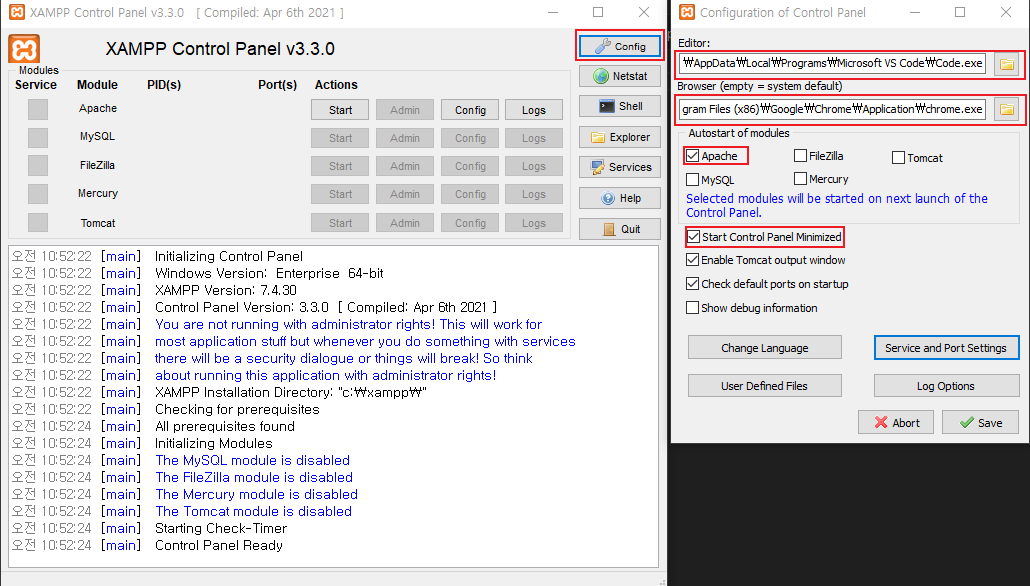Toggle Tomcat service install box
Image resolution: width=1030 pixels, height=586 pixels.
(x=38, y=223)
